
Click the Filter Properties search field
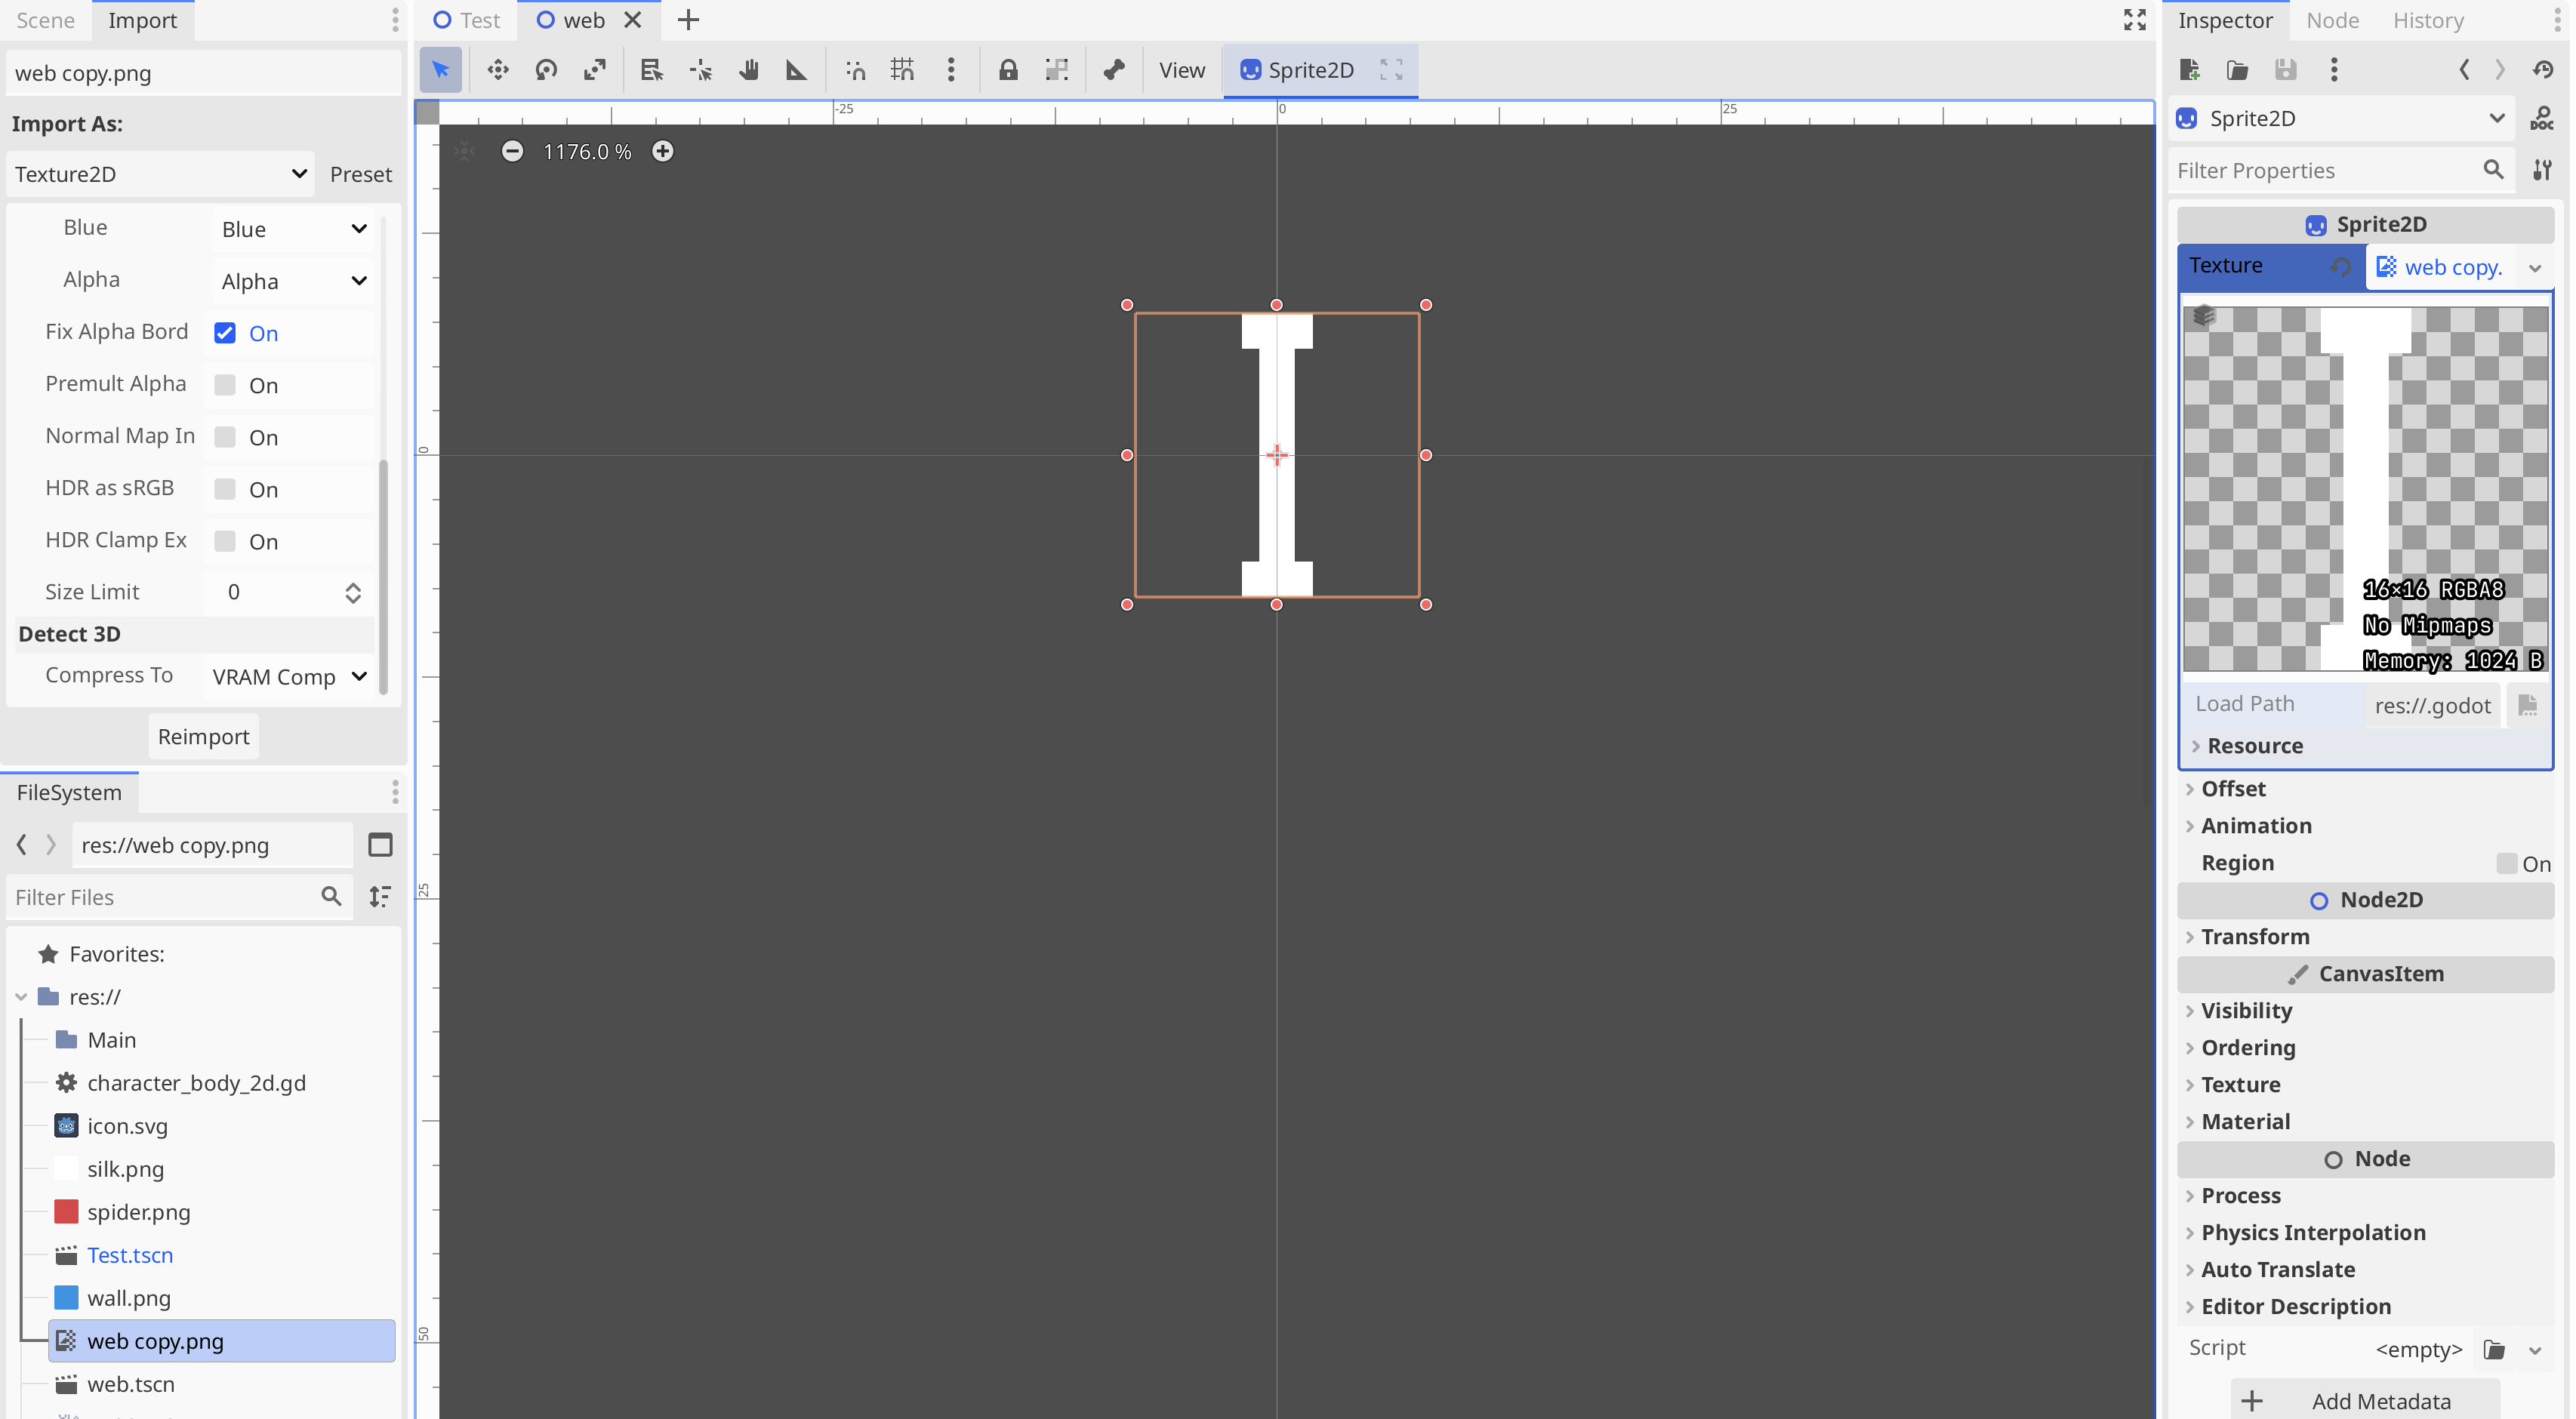pyautogui.click(x=2325, y=171)
